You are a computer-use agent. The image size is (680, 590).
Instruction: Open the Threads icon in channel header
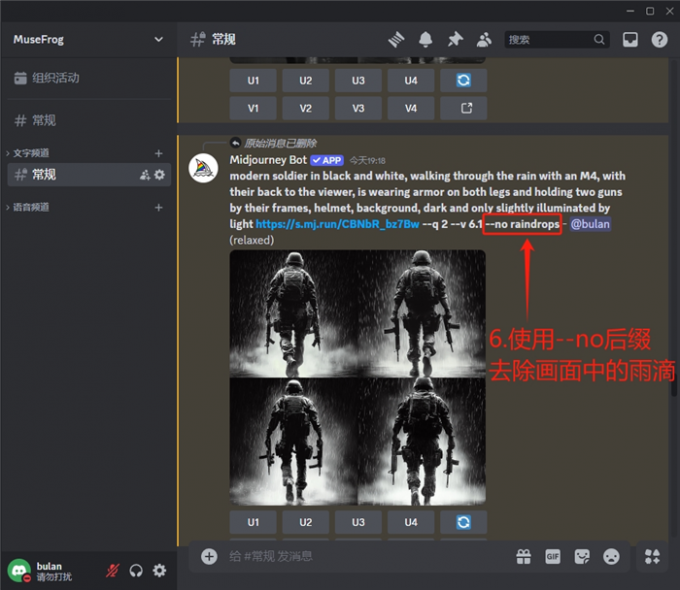[396, 39]
